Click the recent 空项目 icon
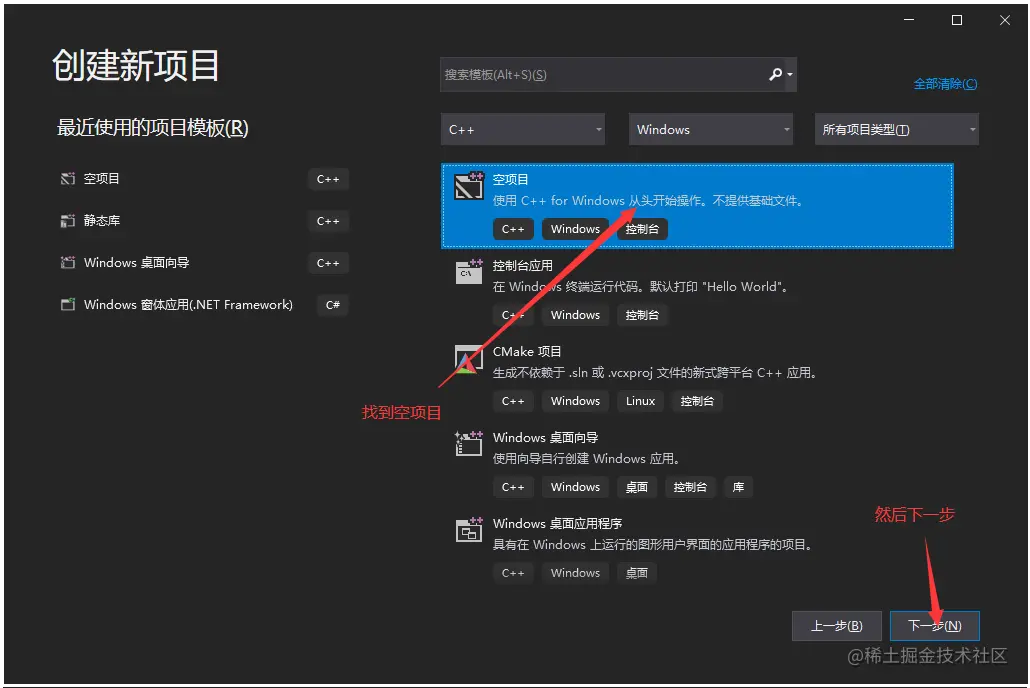This screenshot has height=688, width=1030. point(68,179)
